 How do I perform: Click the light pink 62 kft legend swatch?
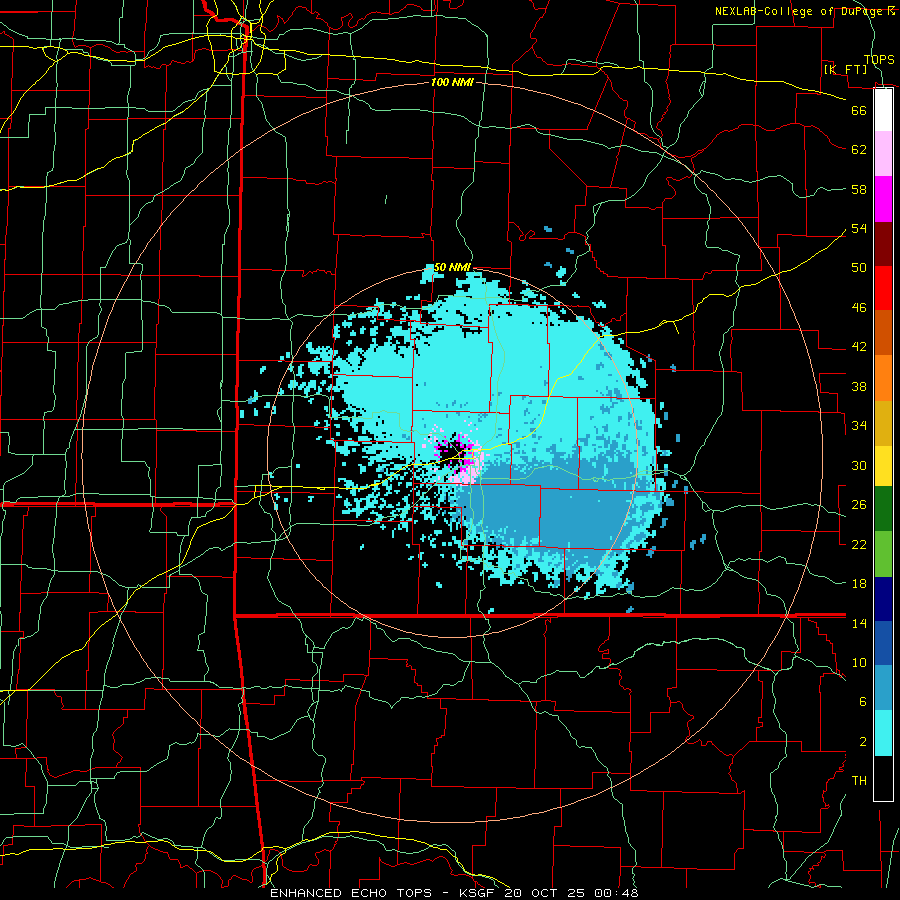883,153
